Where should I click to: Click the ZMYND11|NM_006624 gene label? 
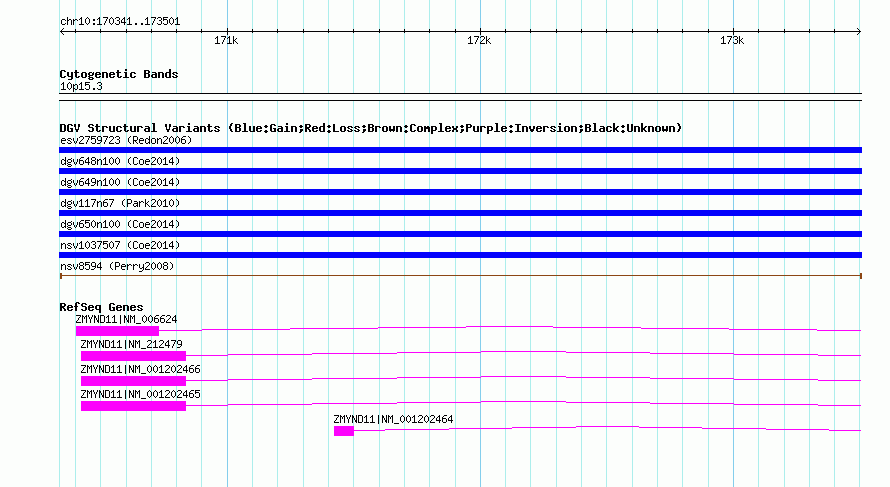pyautogui.click(x=126, y=320)
